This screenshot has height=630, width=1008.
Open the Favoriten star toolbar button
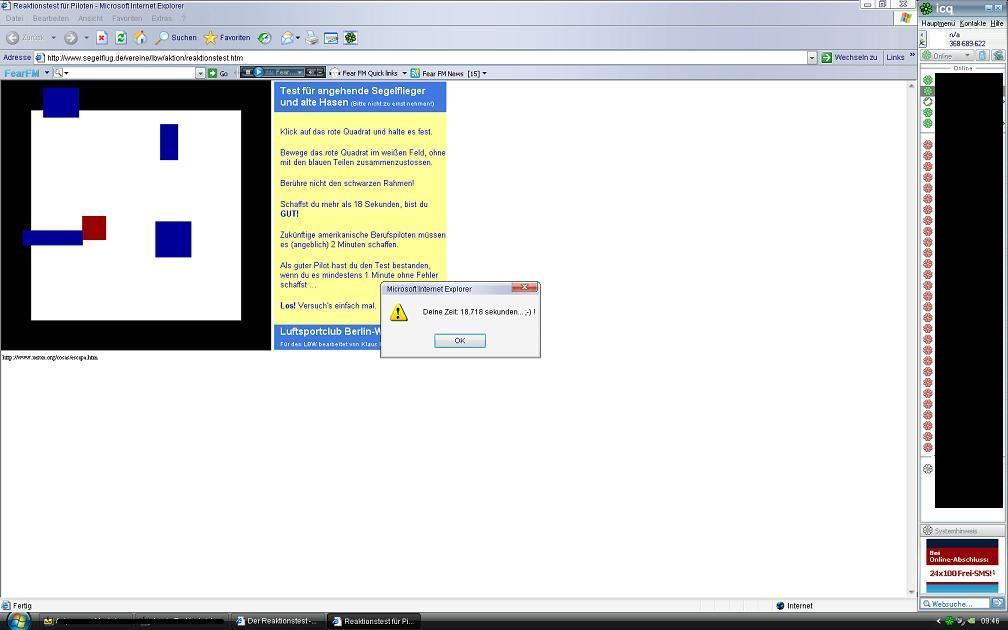click(227, 38)
